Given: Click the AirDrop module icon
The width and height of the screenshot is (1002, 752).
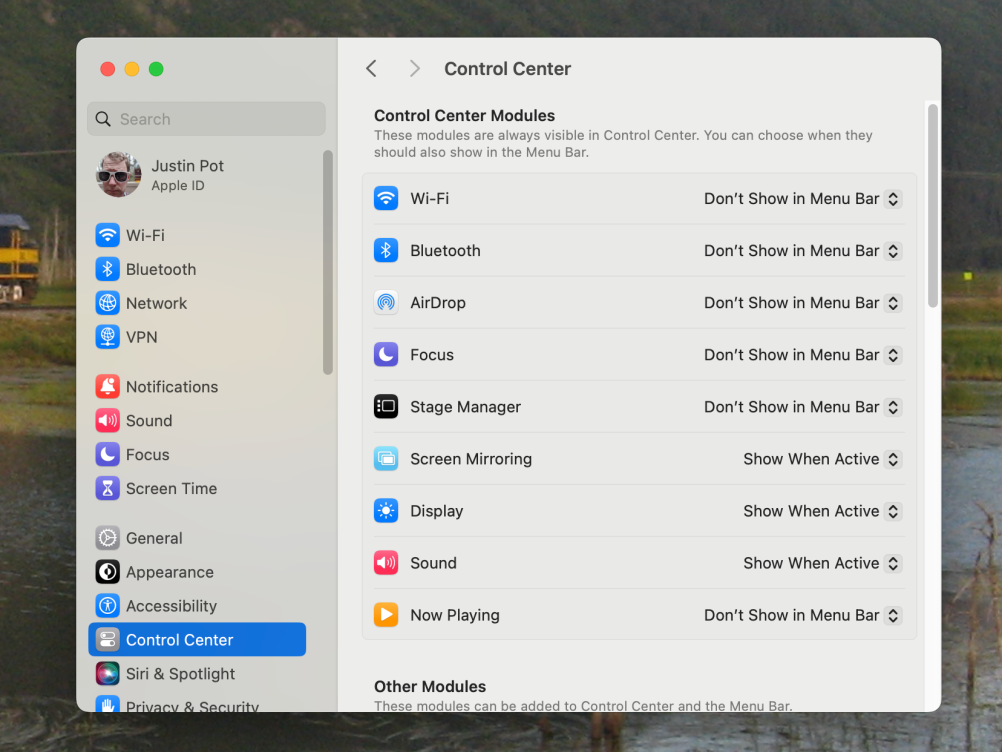Looking at the screenshot, I should 386,302.
